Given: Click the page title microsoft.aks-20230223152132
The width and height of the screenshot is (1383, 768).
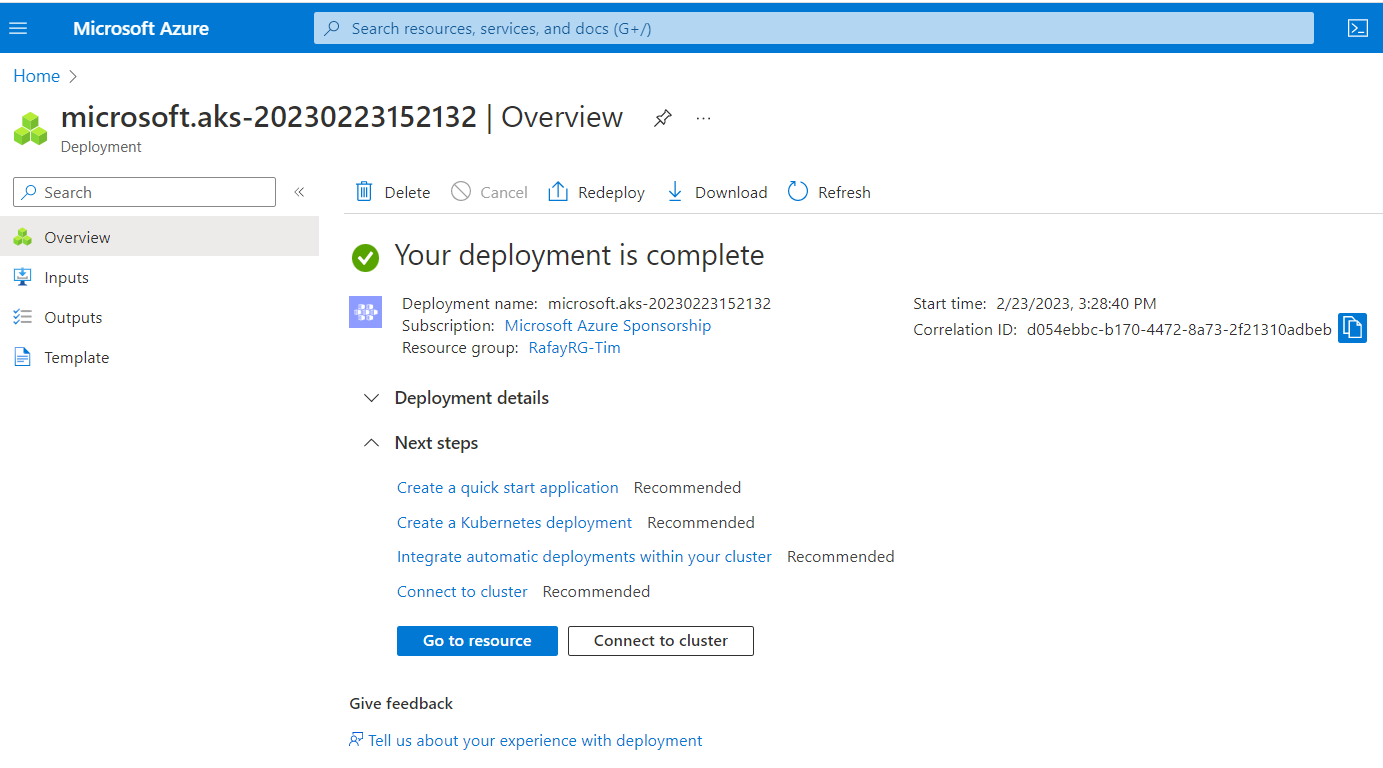Looking at the screenshot, I should (269, 117).
